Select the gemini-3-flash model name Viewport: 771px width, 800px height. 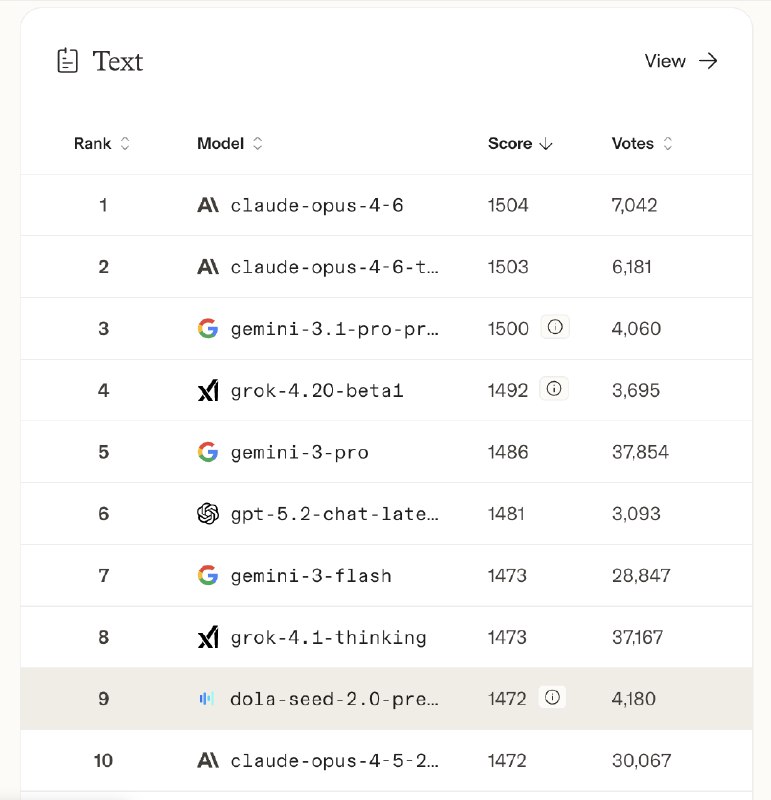pyautogui.click(x=310, y=576)
